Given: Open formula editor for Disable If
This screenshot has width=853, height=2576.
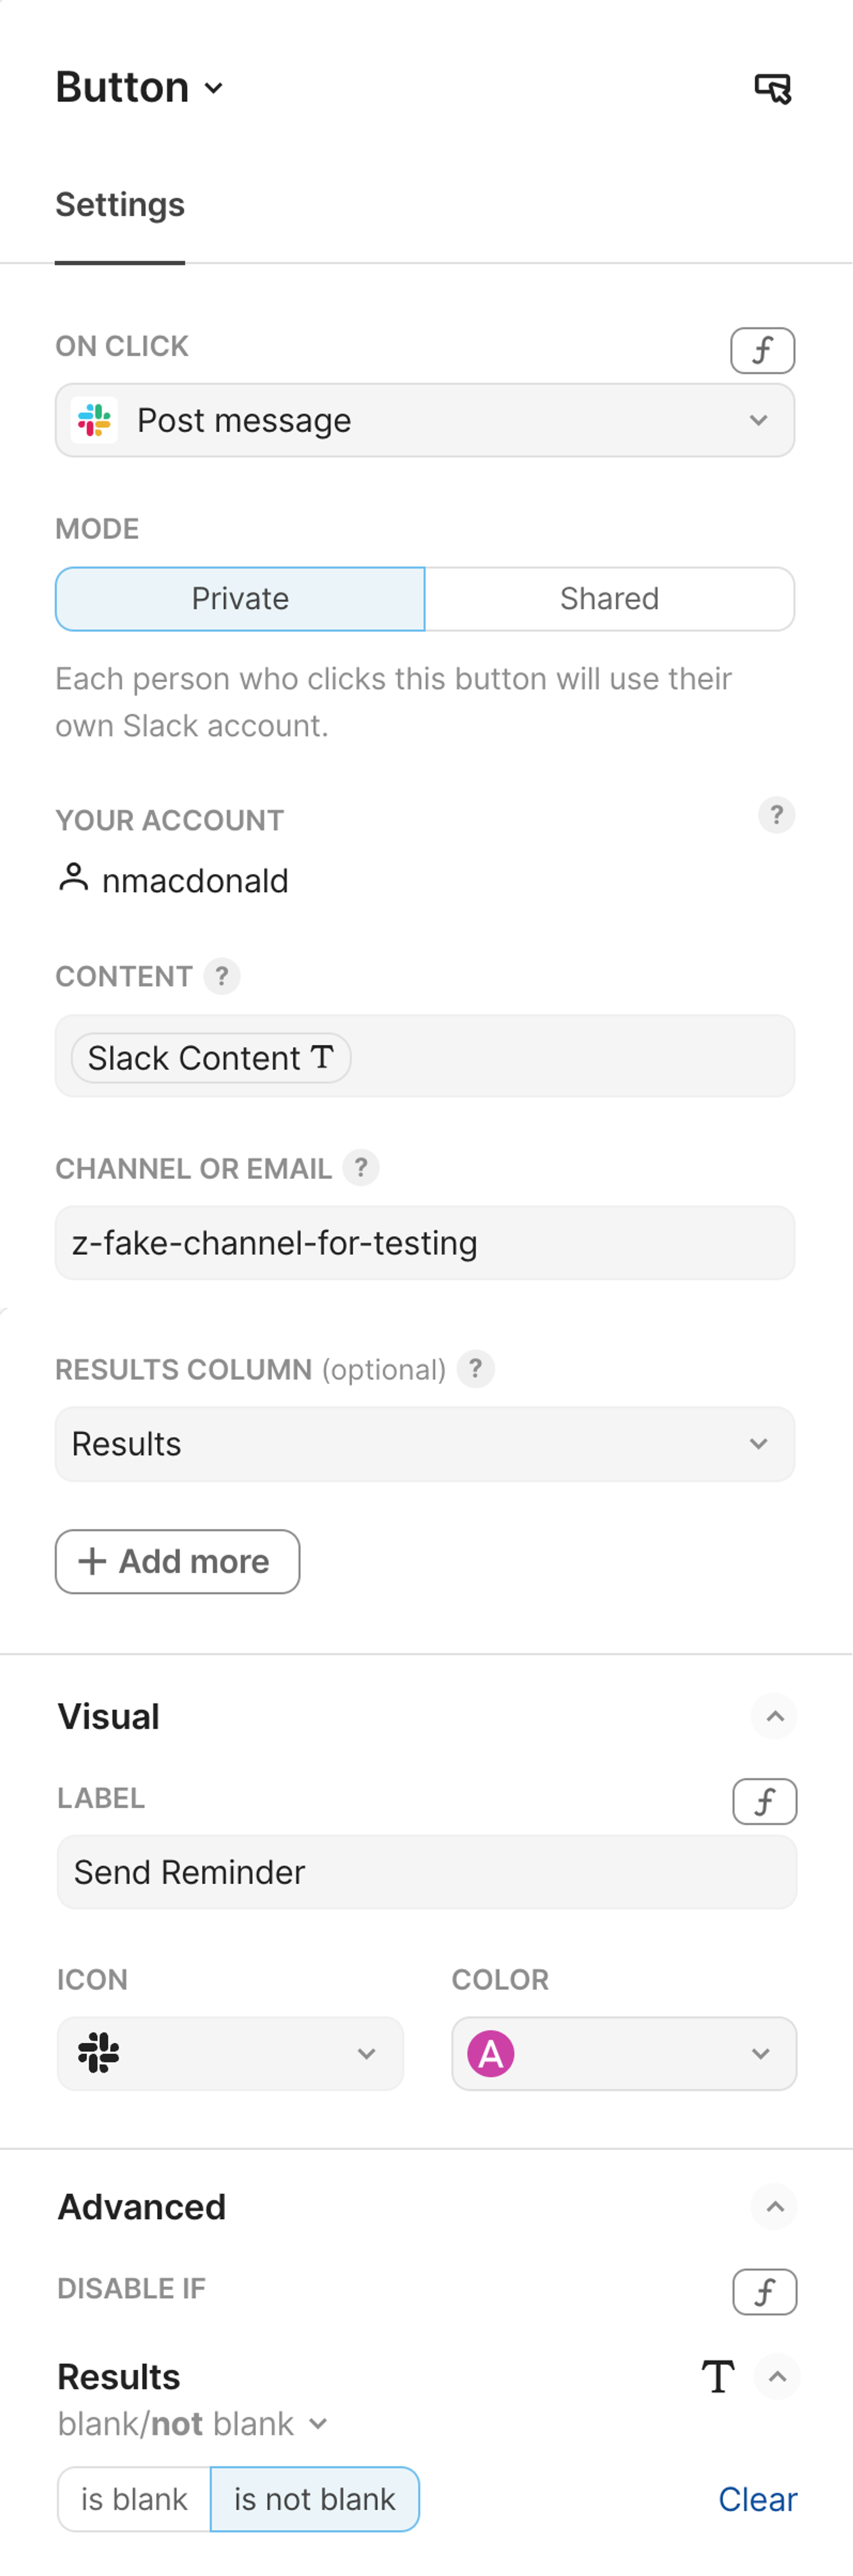Looking at the screenshot, I should coord(764,2291).
